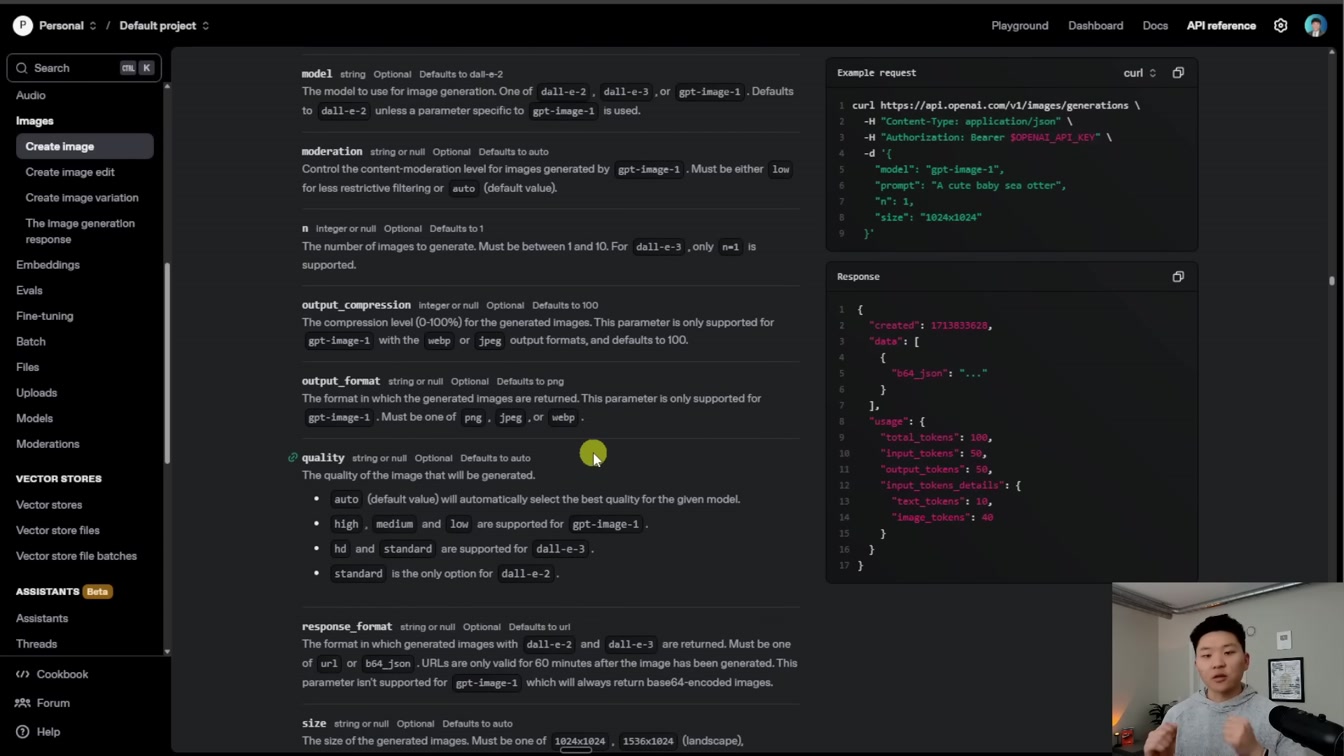Open Threads in the sidebar
The width and height of the screenshot is (1344, 756).
(37, 644)
